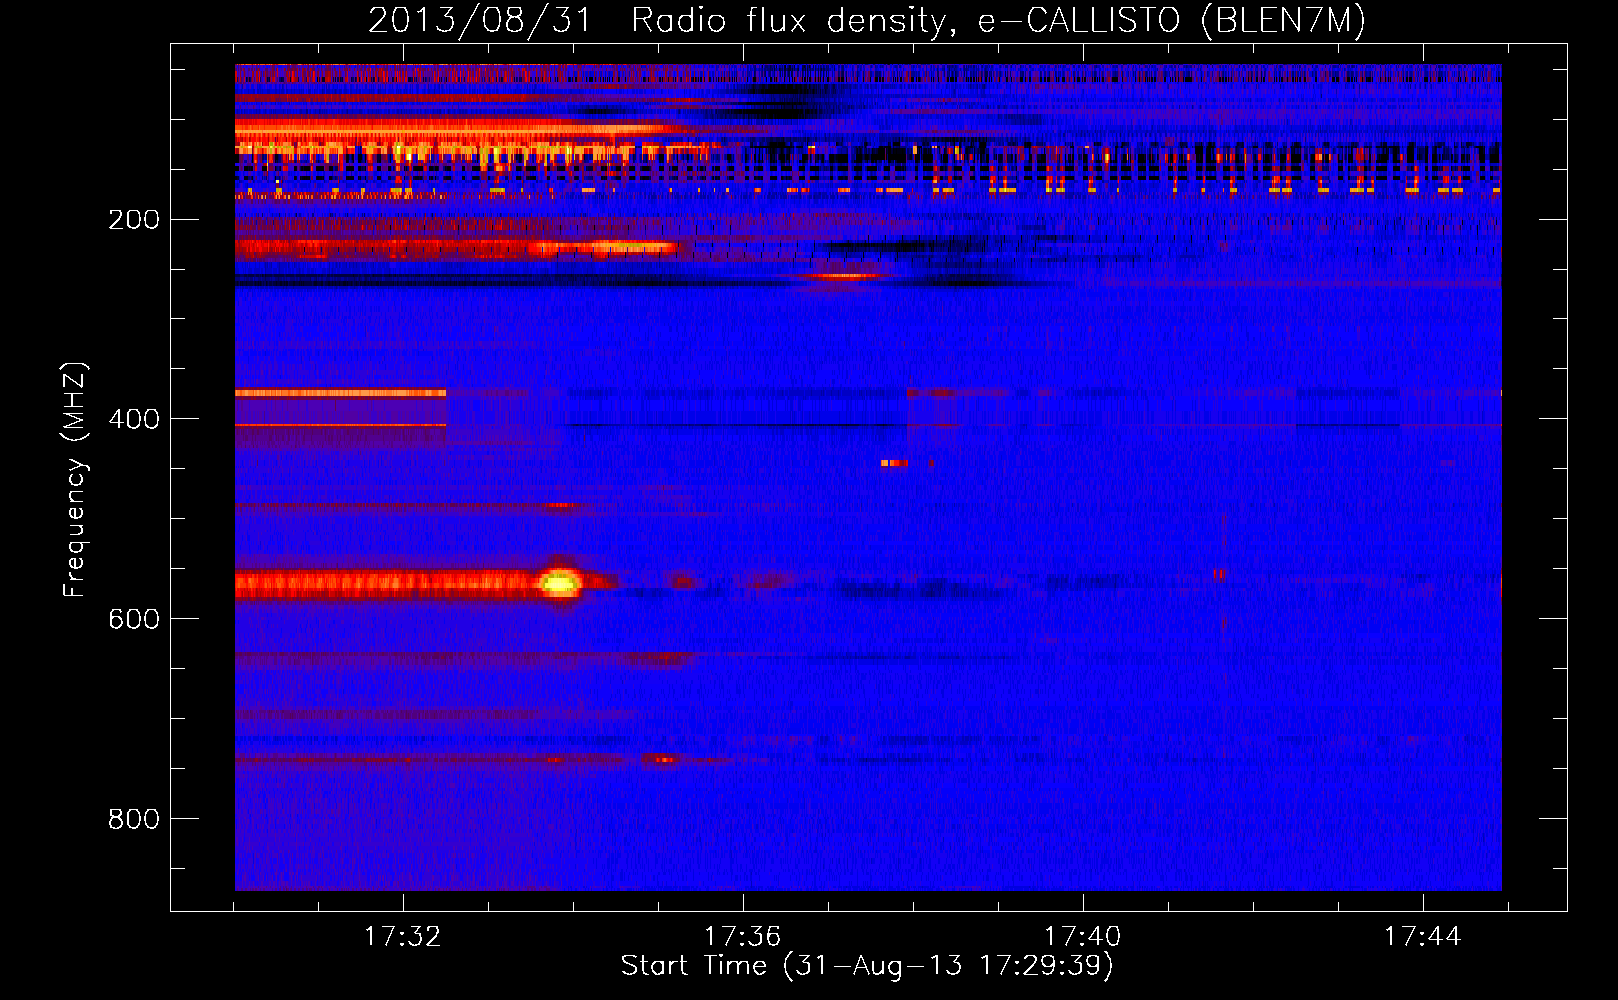This screenshot has width=1618, height=1000.
Task: Click the small red spot near 445 MHz
Action: (894, 463)
